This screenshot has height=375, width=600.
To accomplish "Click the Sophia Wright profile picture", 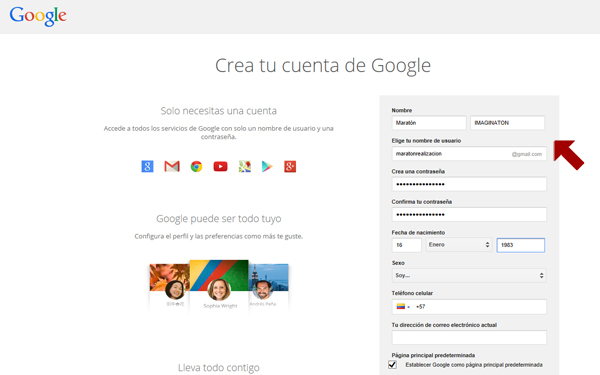I will pos(219,290).
